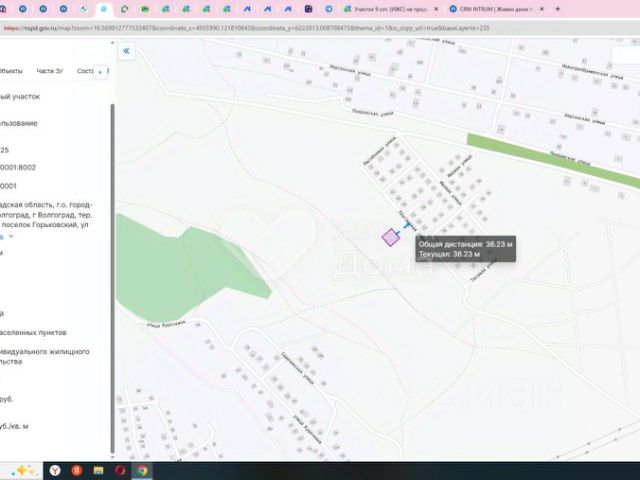The image size is (640, 480).
Task: Switch to the tab with dark purple square icon
Action: (309, 9)
